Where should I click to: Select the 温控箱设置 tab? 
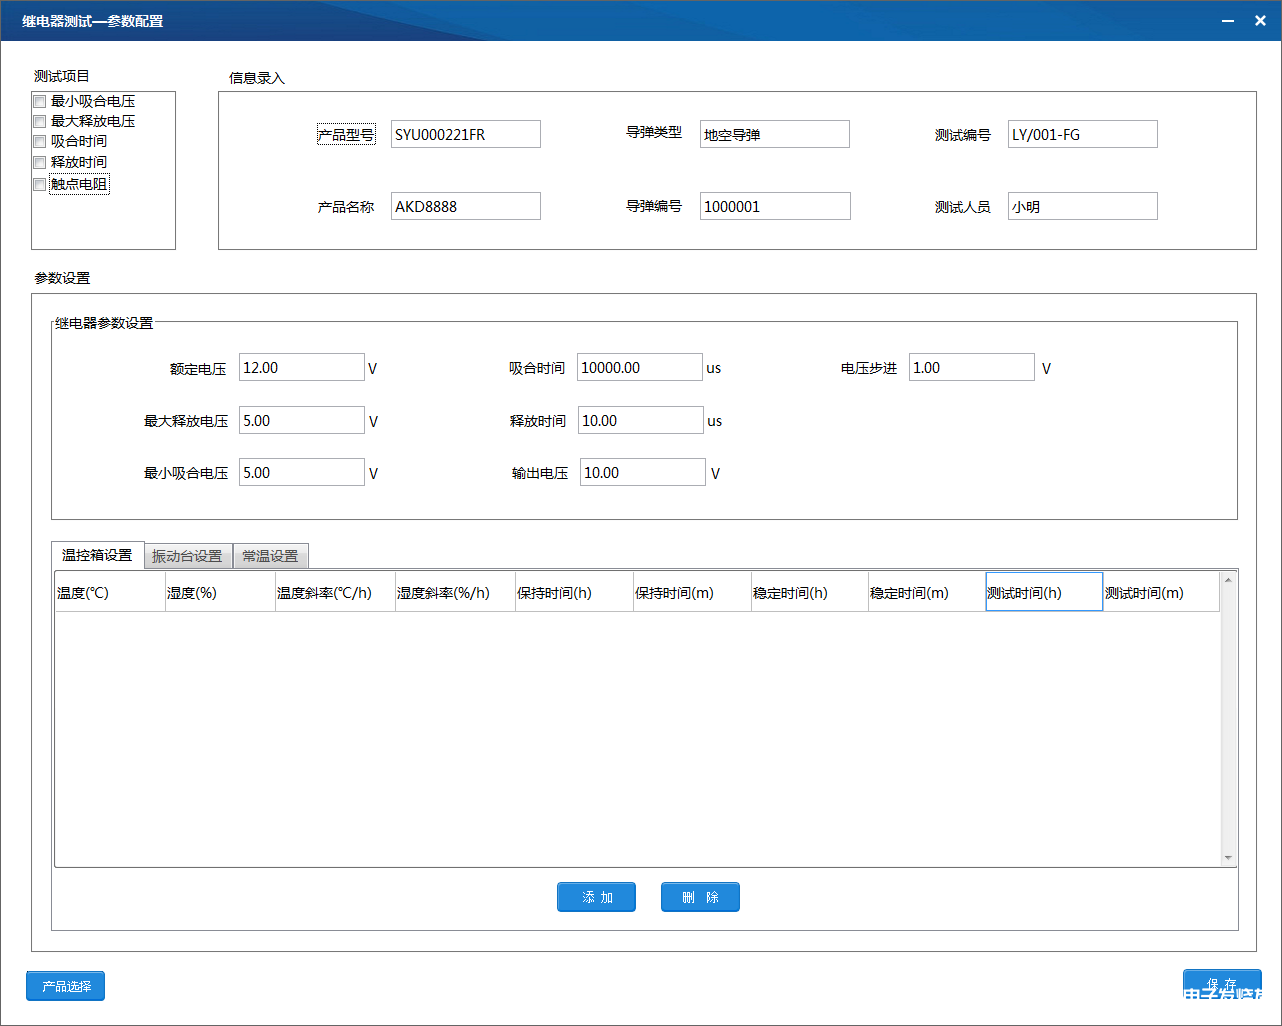pos(97,555)
